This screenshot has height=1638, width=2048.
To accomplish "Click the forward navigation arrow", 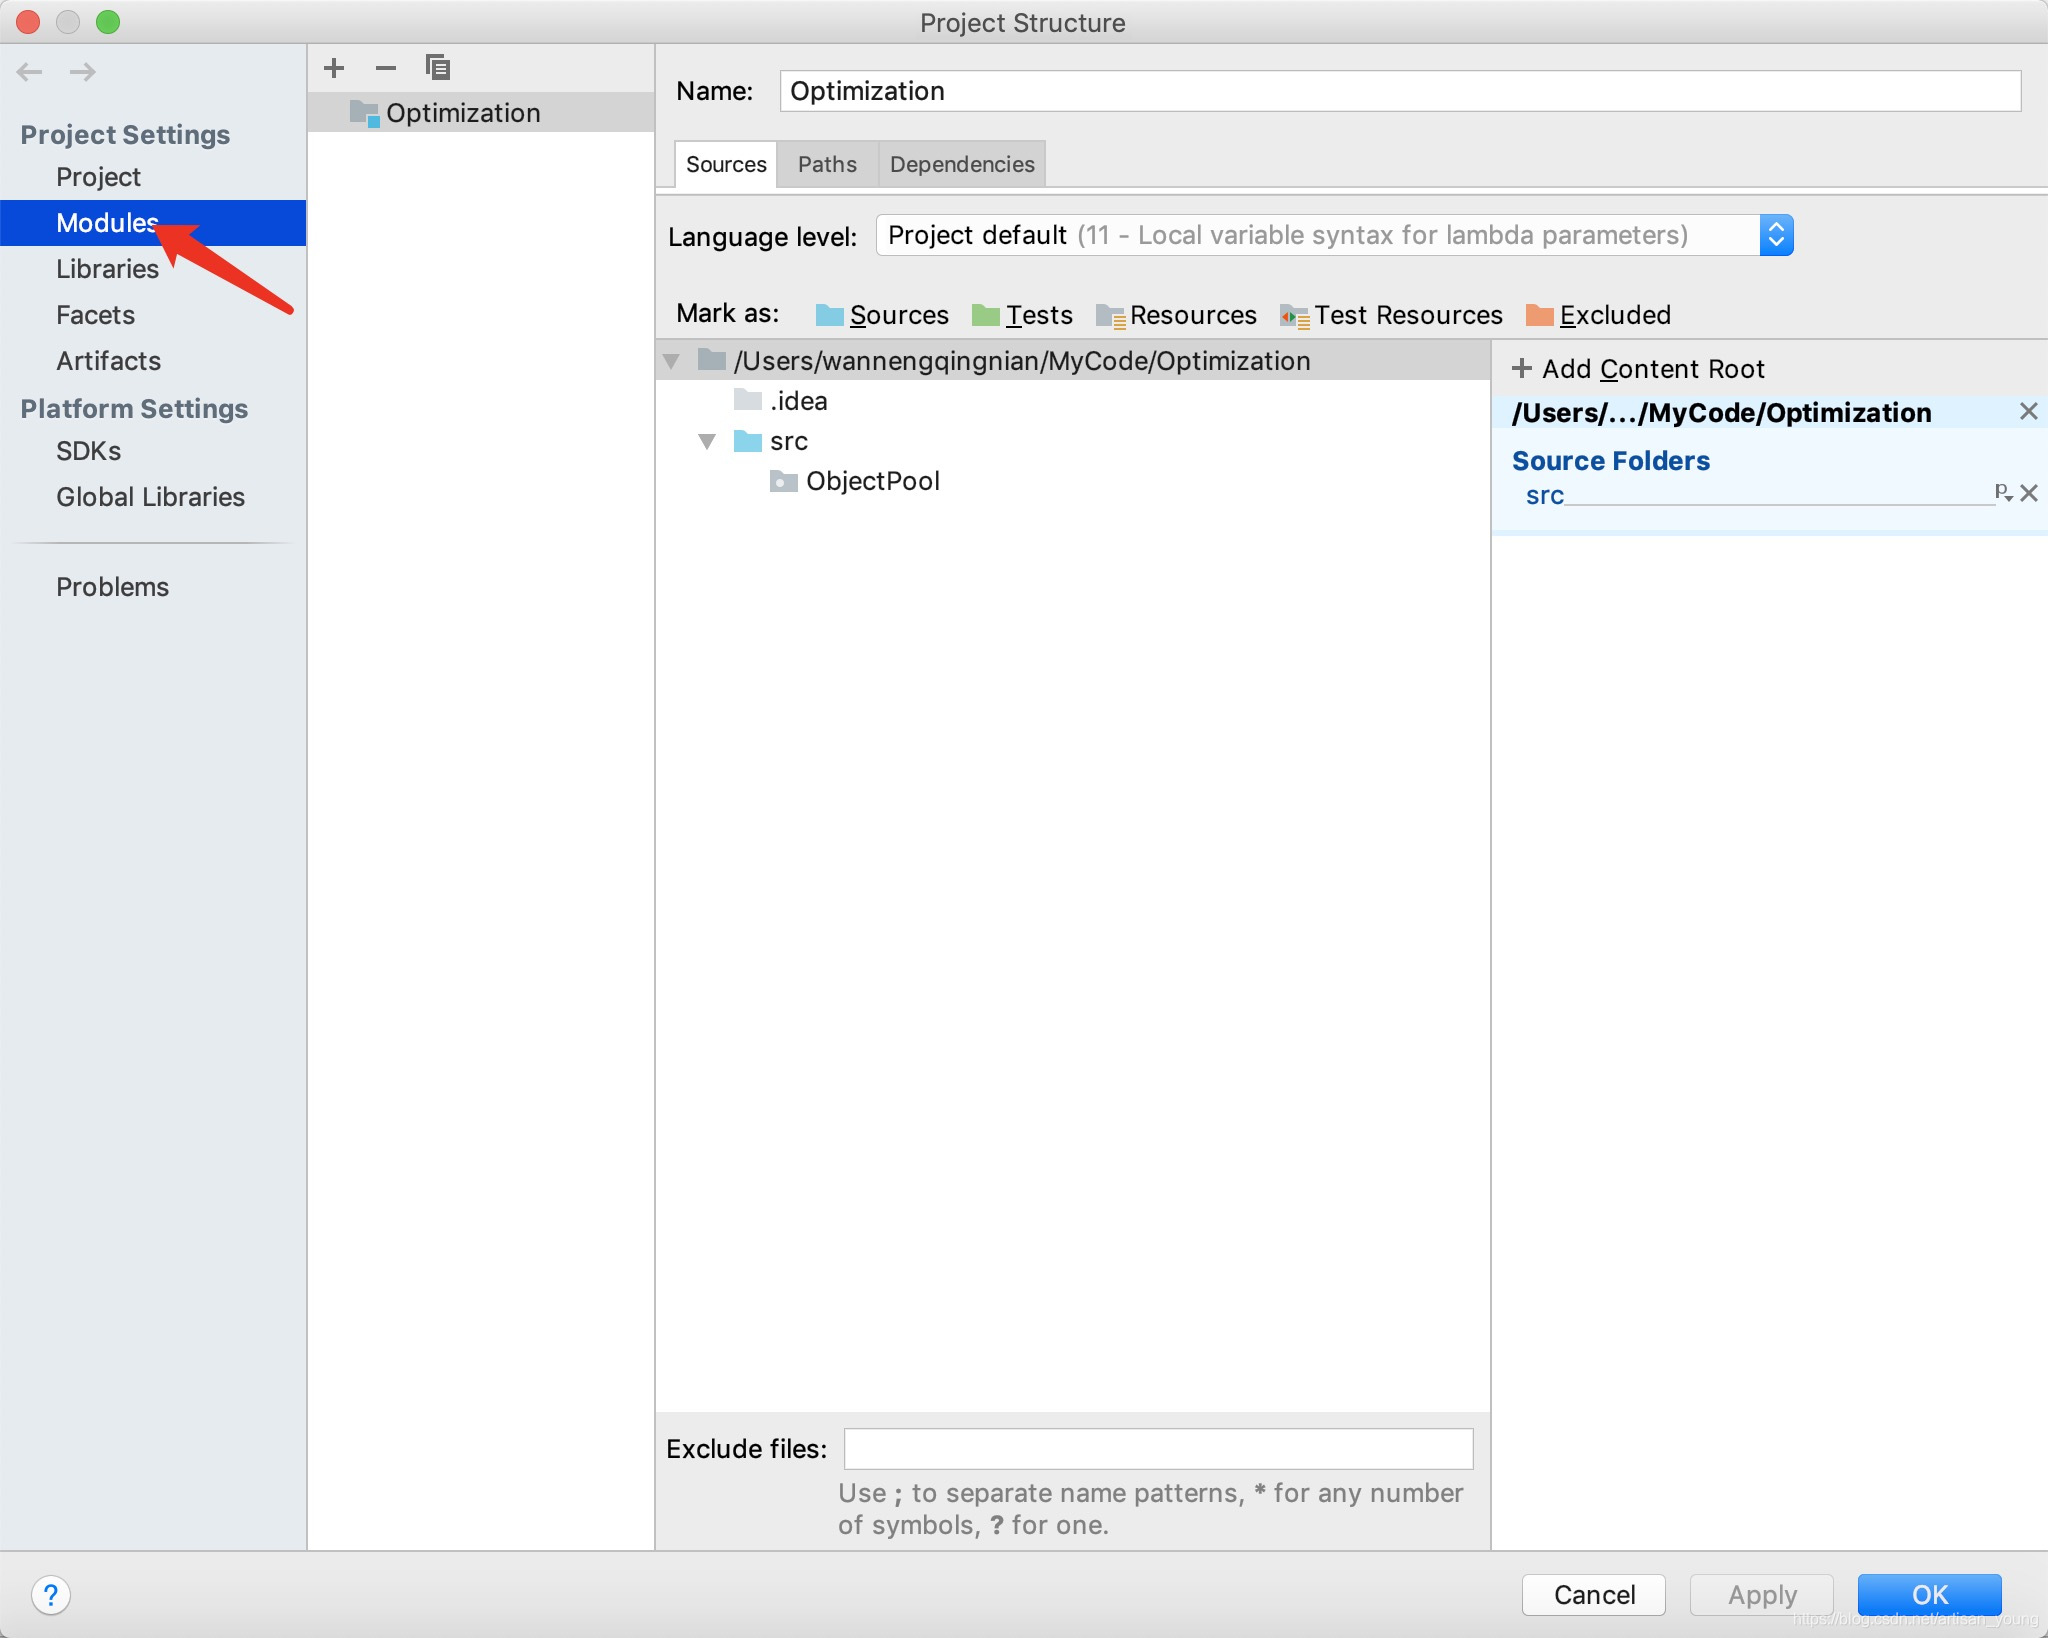I will (x=83, y=72).
